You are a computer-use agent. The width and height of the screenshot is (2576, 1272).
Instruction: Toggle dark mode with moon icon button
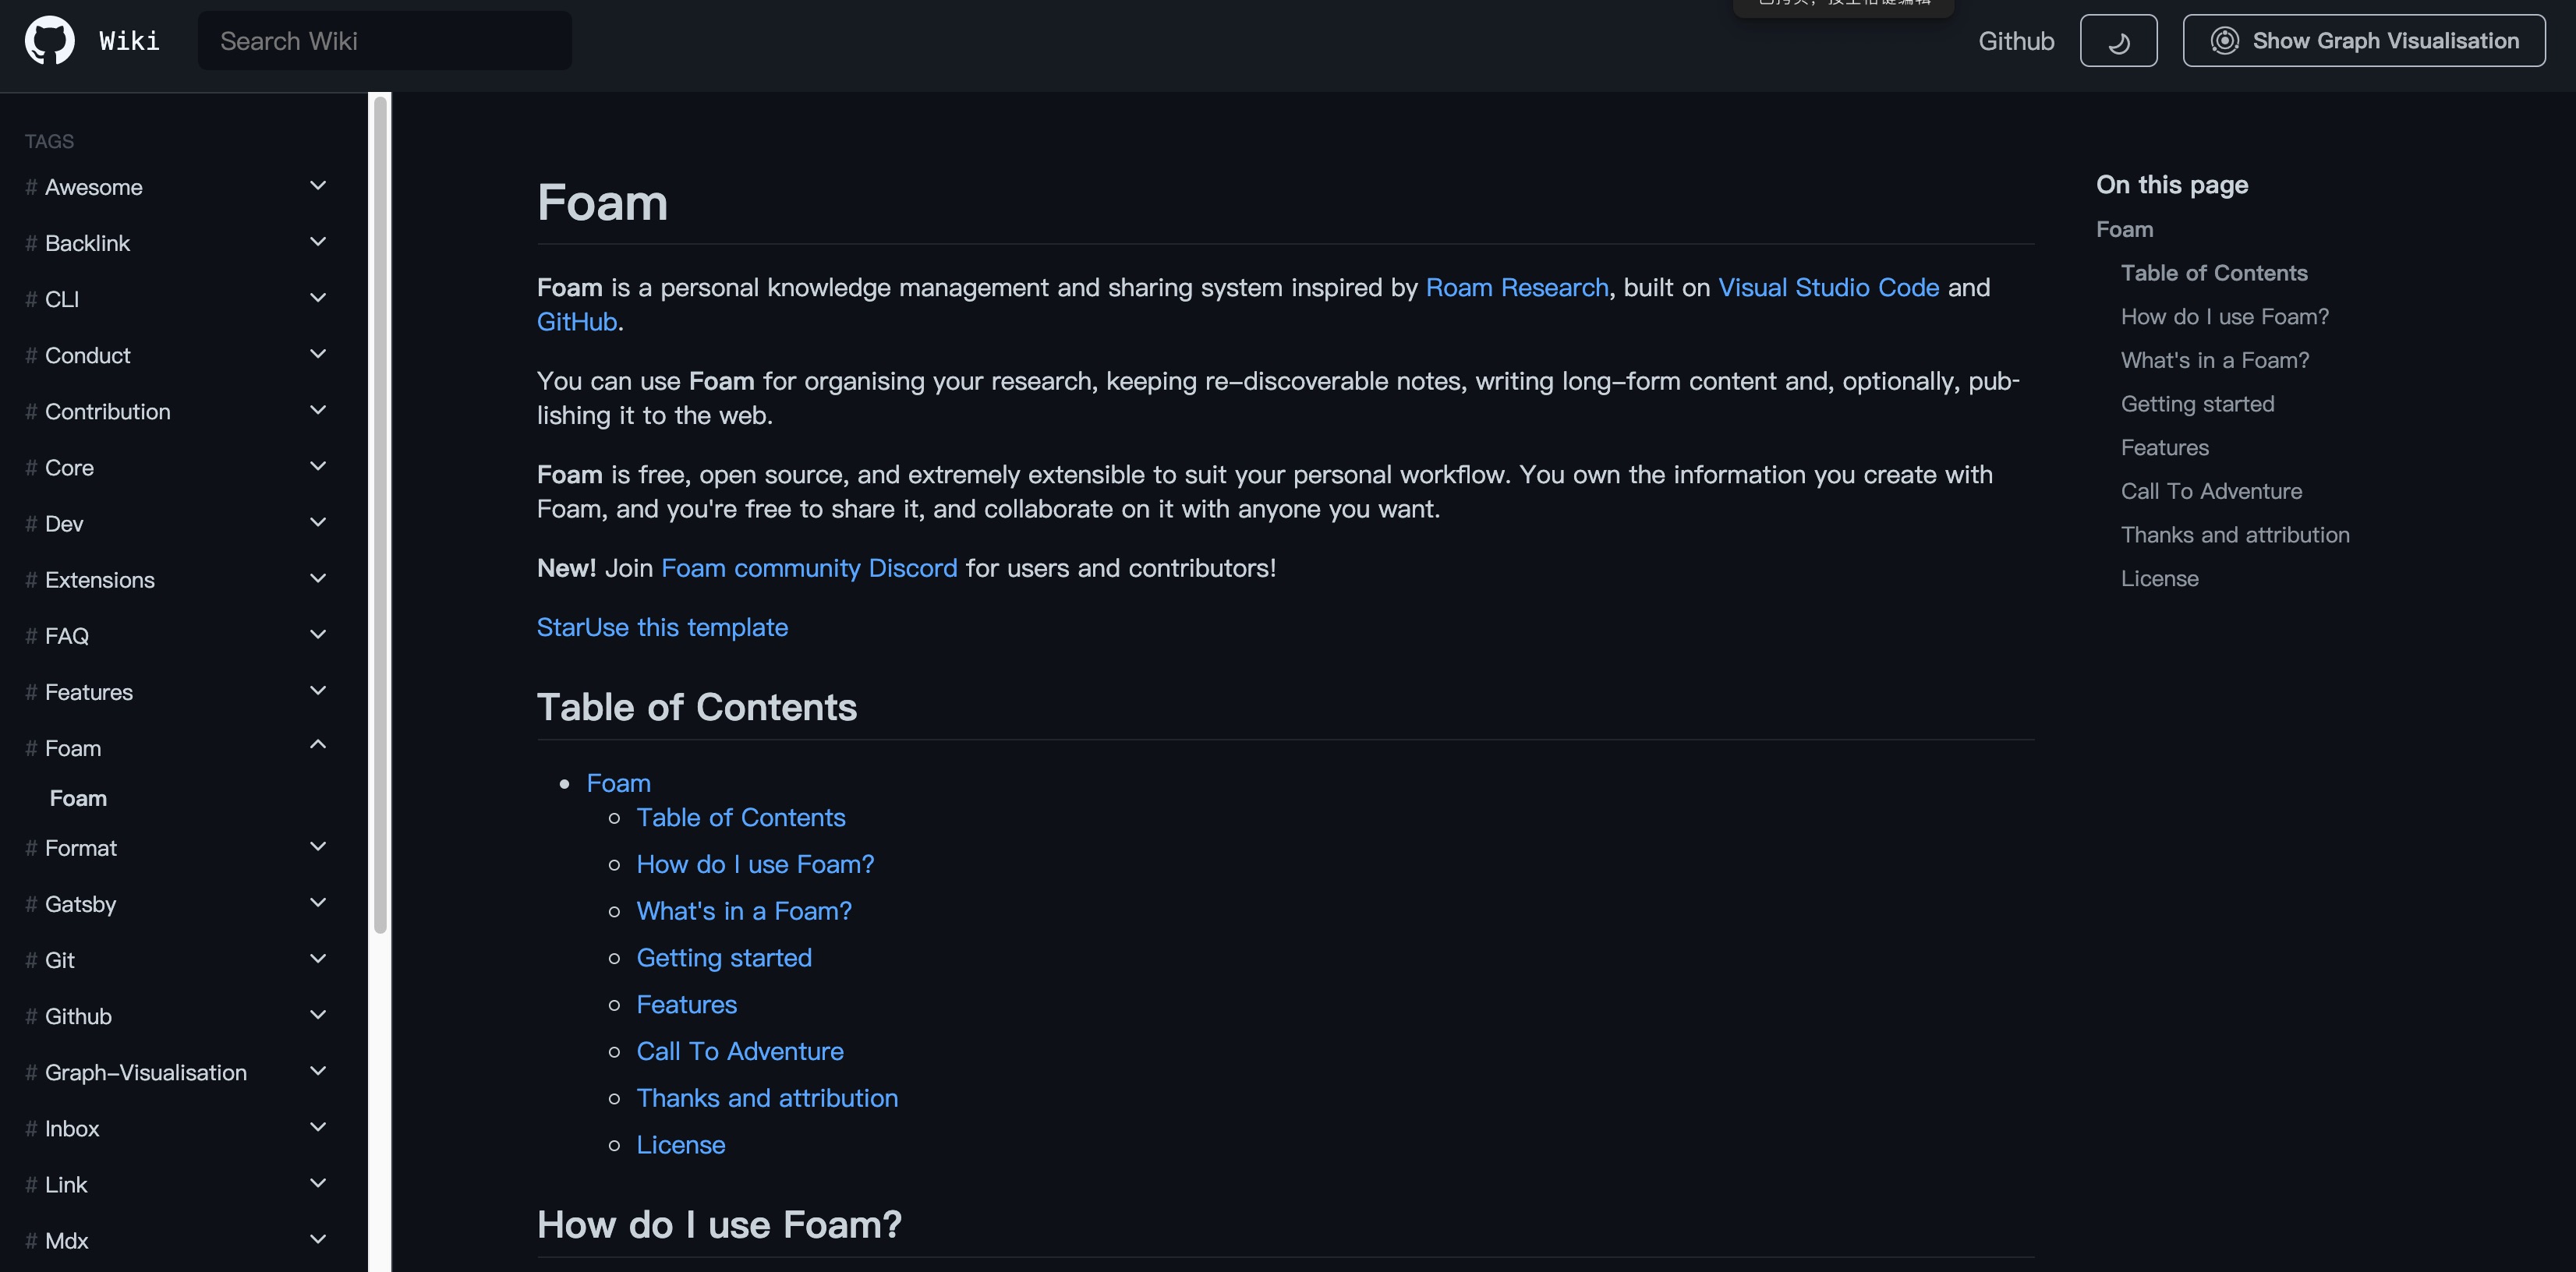[2118, 41]
